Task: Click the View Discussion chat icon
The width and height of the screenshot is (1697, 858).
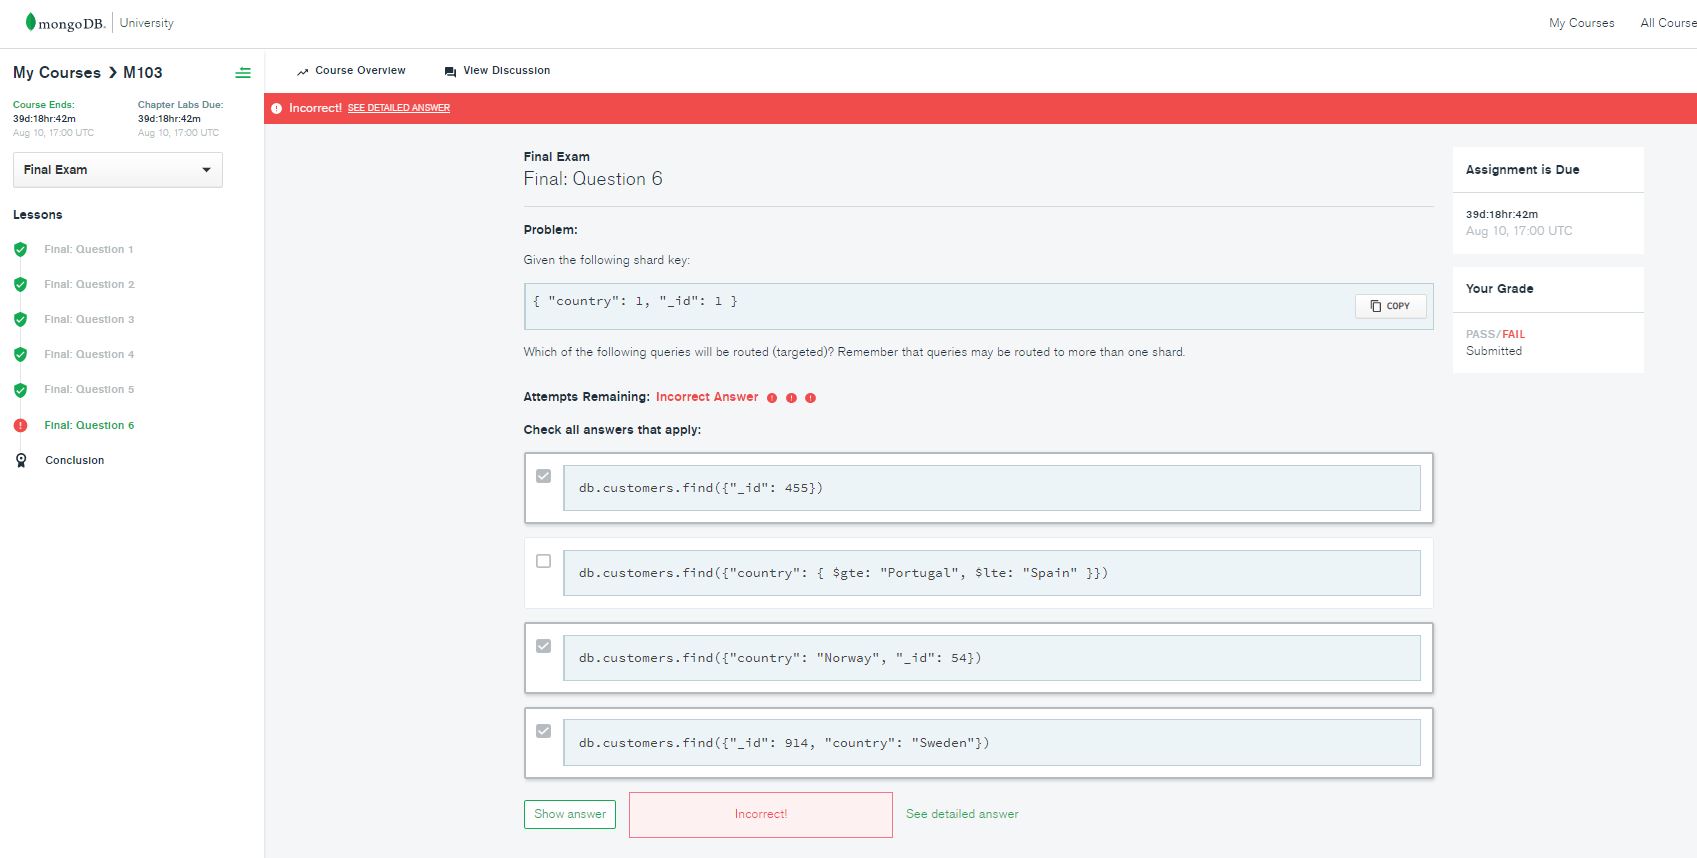Action: pos(450,71)
